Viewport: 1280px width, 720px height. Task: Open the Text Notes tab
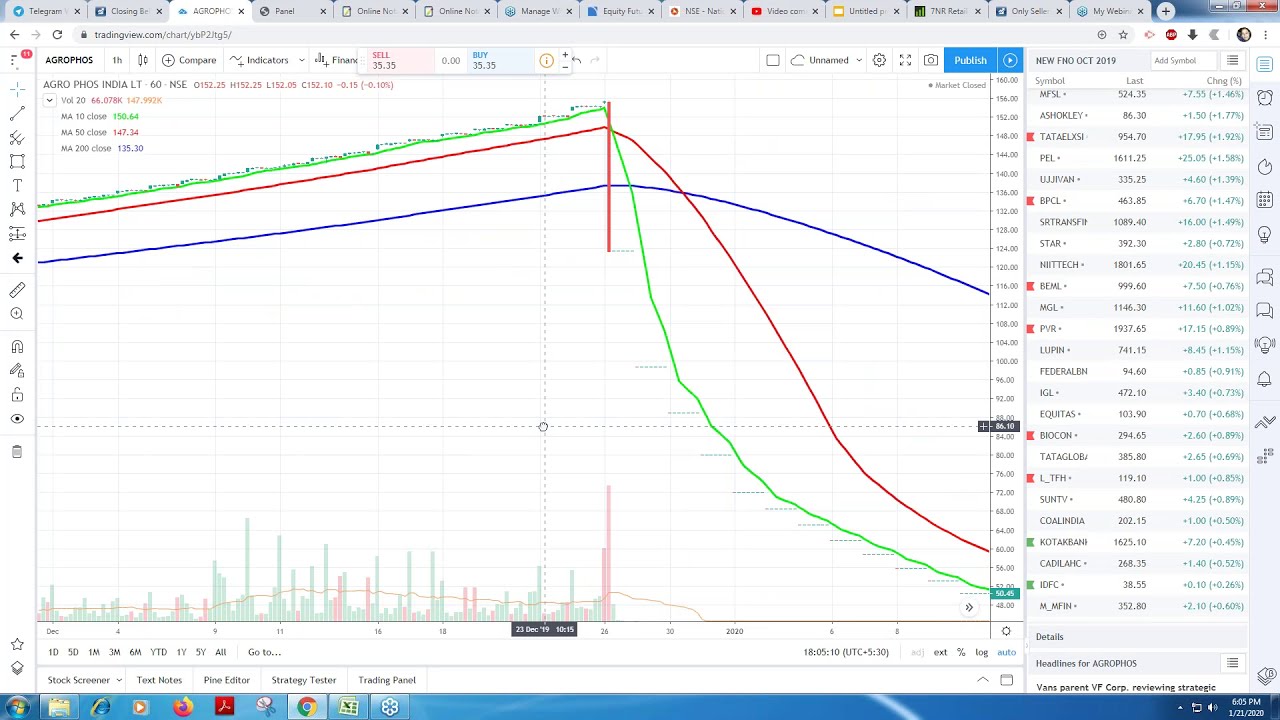159,680
